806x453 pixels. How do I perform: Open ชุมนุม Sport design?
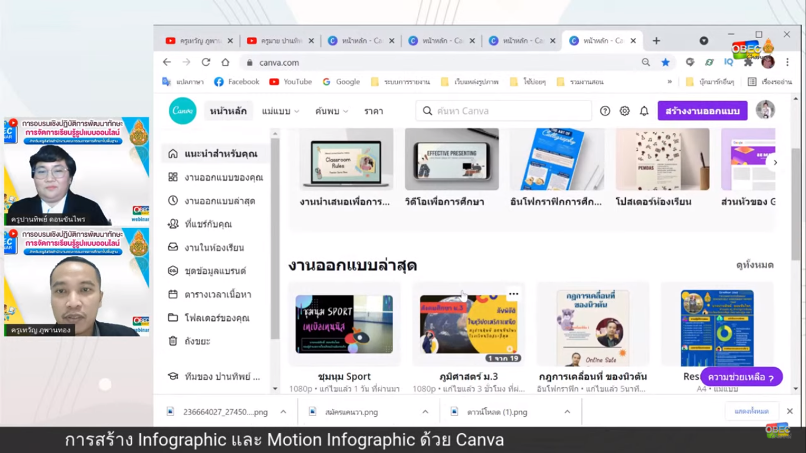pos(344,324)
